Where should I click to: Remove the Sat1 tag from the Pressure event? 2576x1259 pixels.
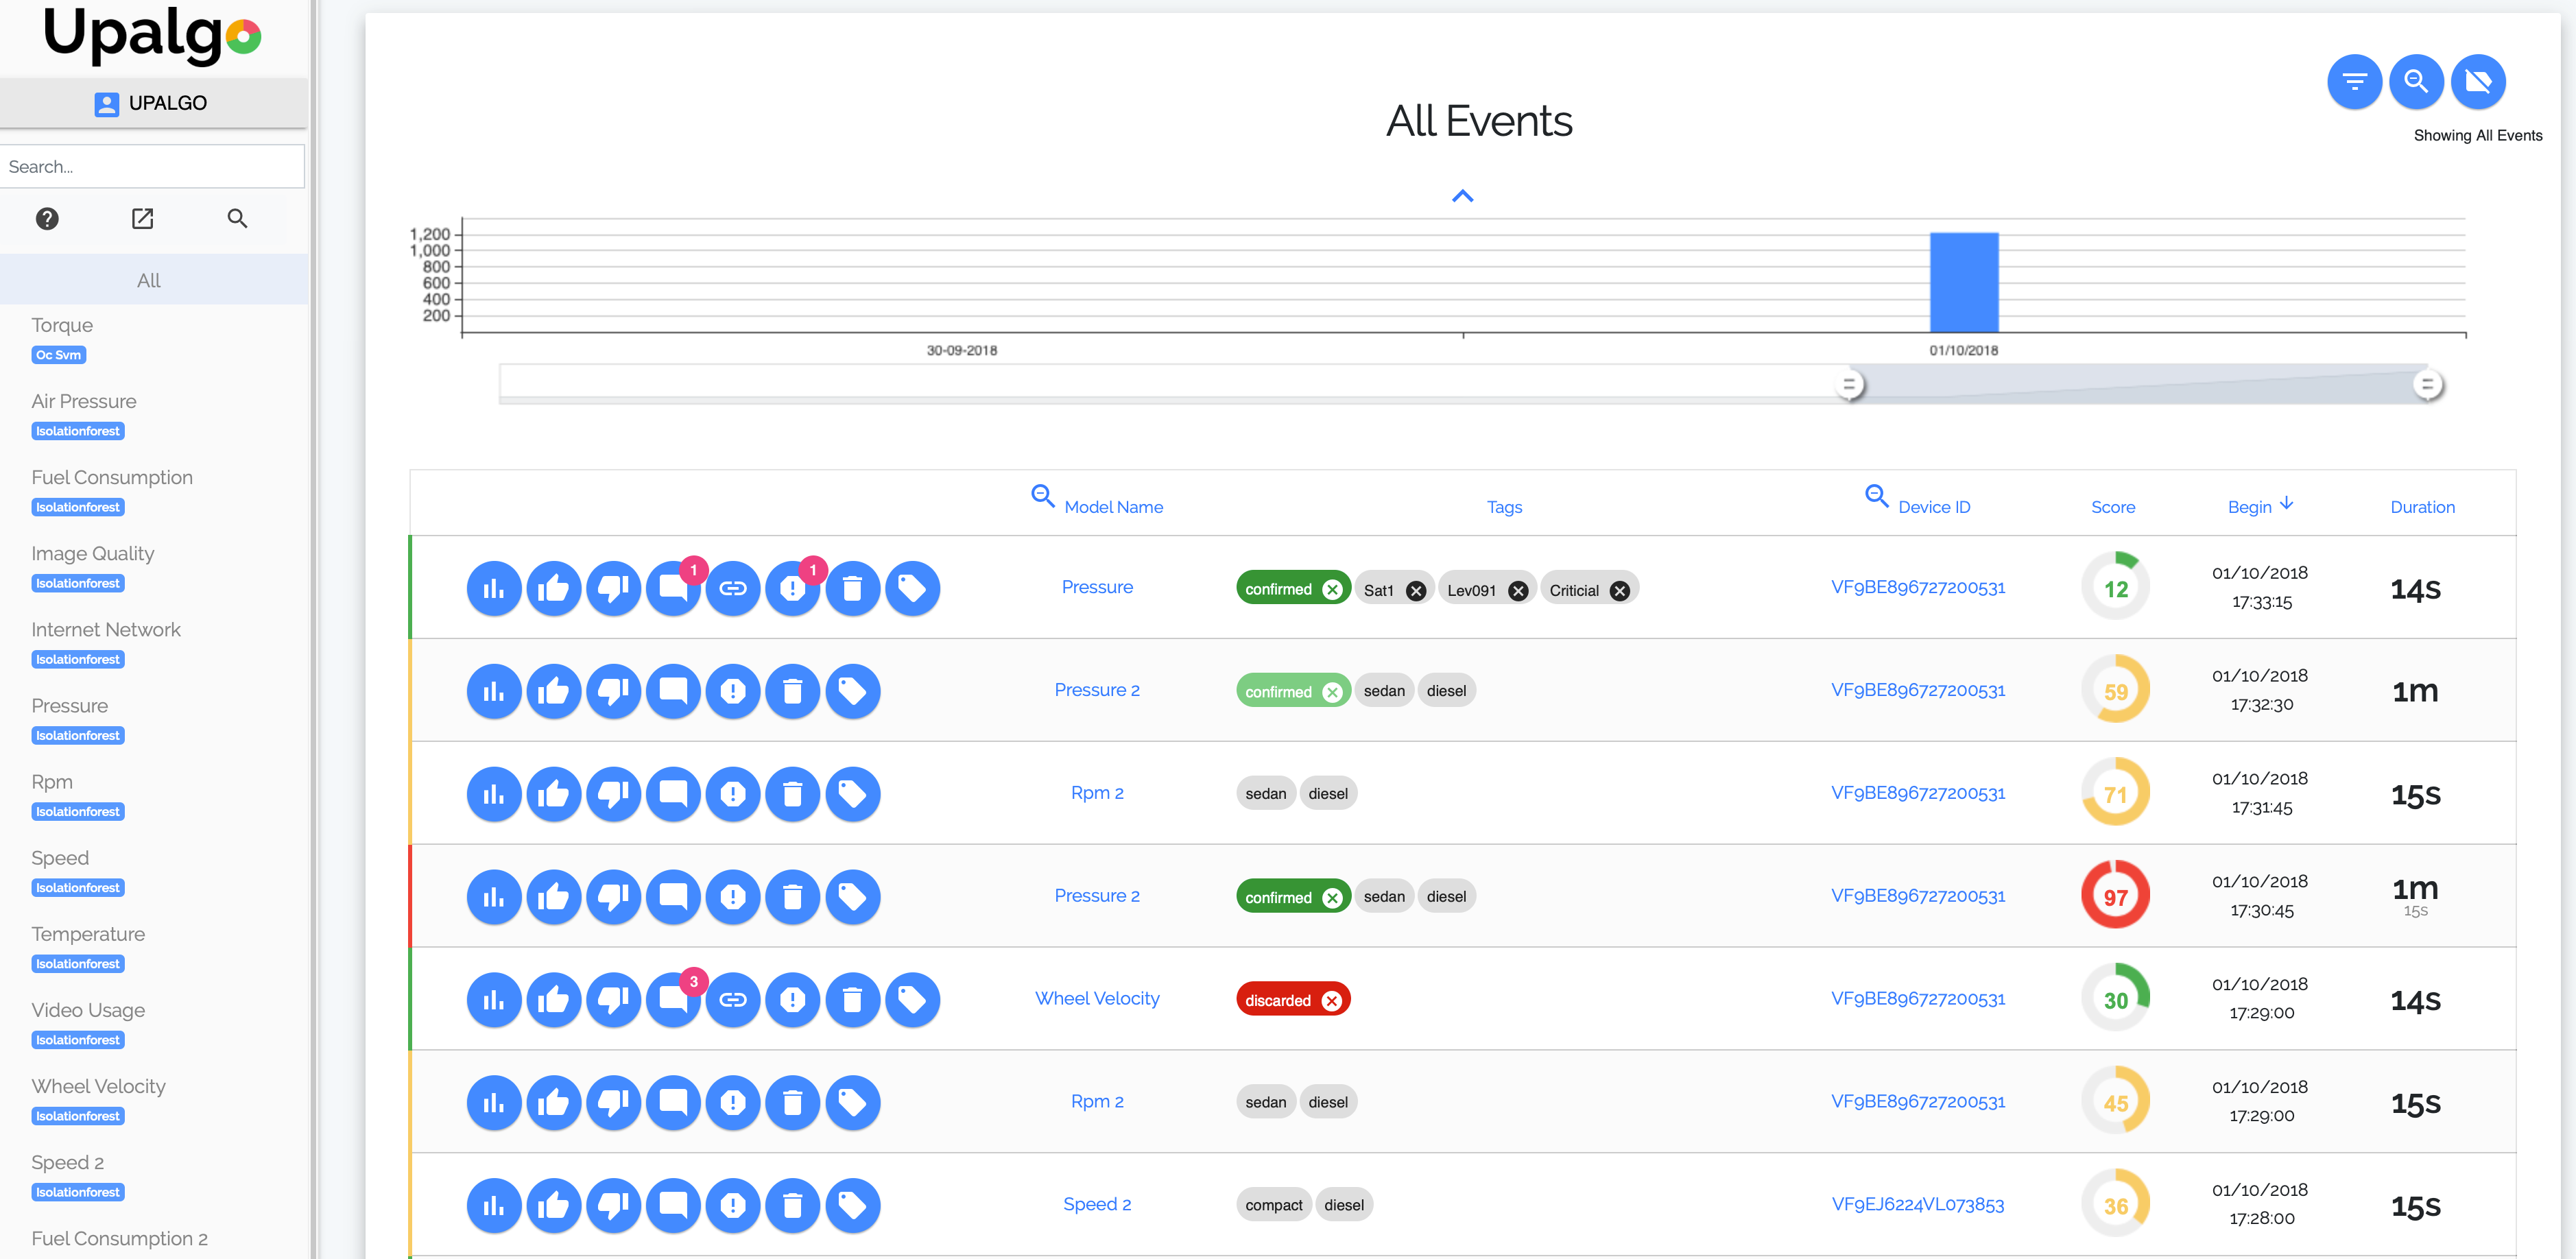tap(1416, 590)
